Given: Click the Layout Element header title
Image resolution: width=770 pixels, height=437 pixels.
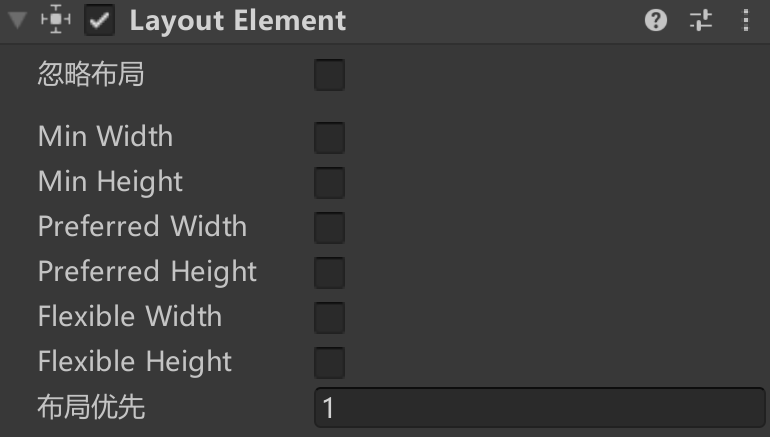Looking at the screenshot, I should [238, 21].
